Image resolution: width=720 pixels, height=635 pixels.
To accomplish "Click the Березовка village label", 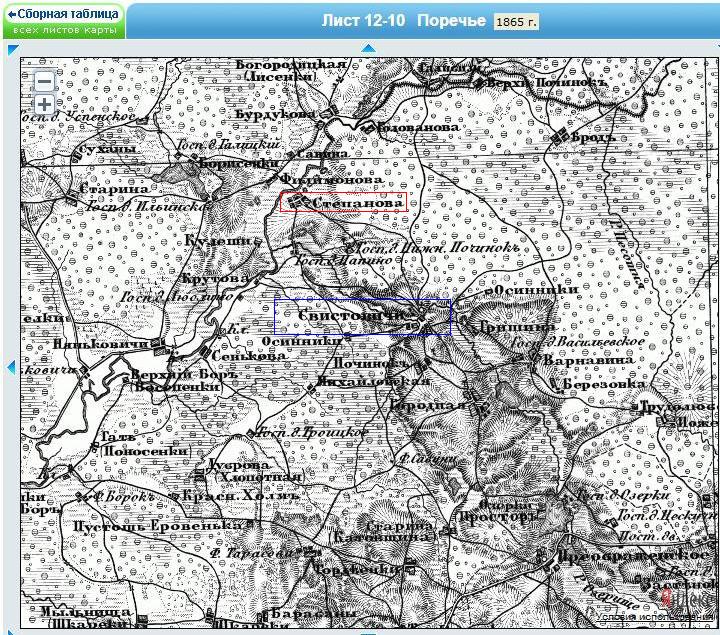I will point(603,383).
